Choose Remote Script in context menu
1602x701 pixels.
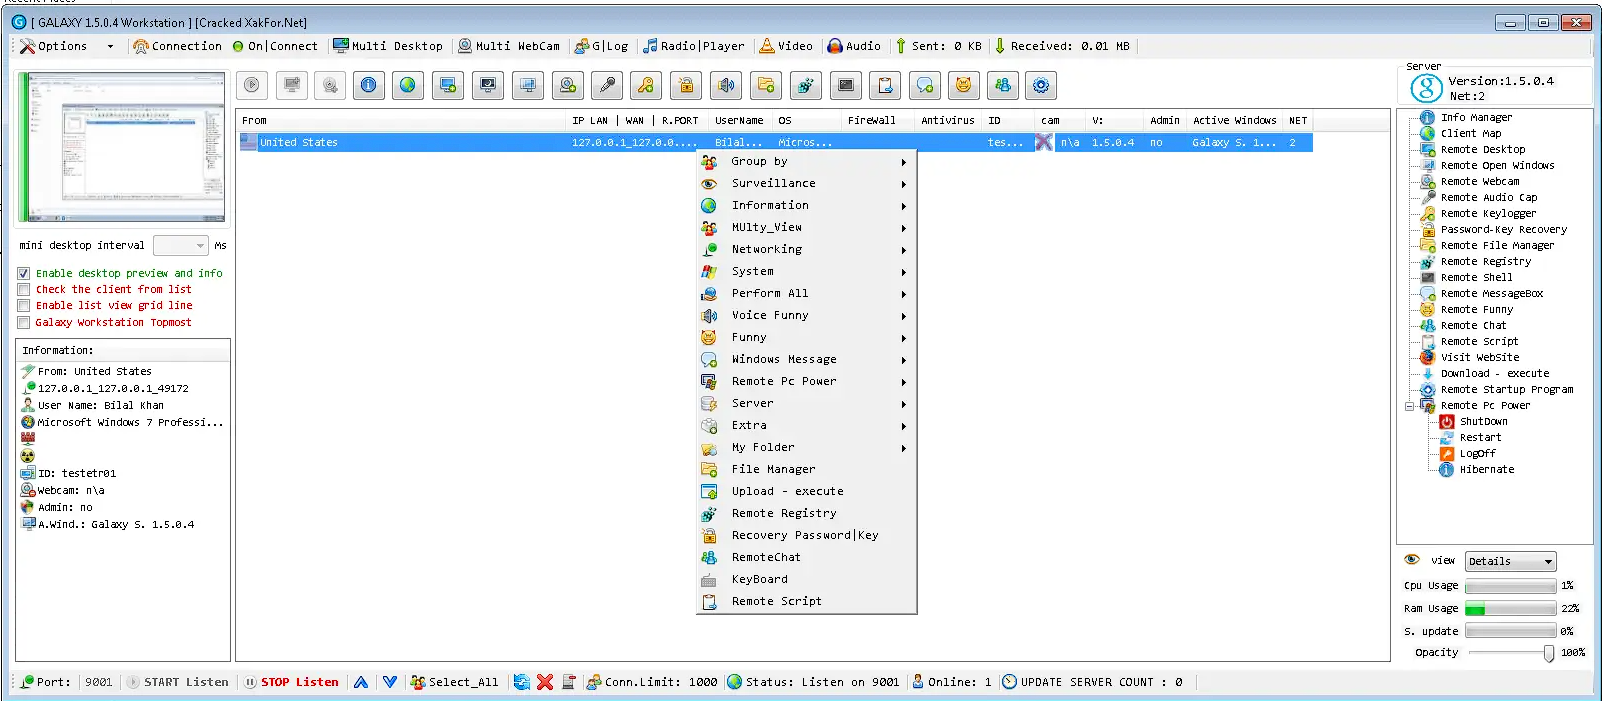(806, 601)
